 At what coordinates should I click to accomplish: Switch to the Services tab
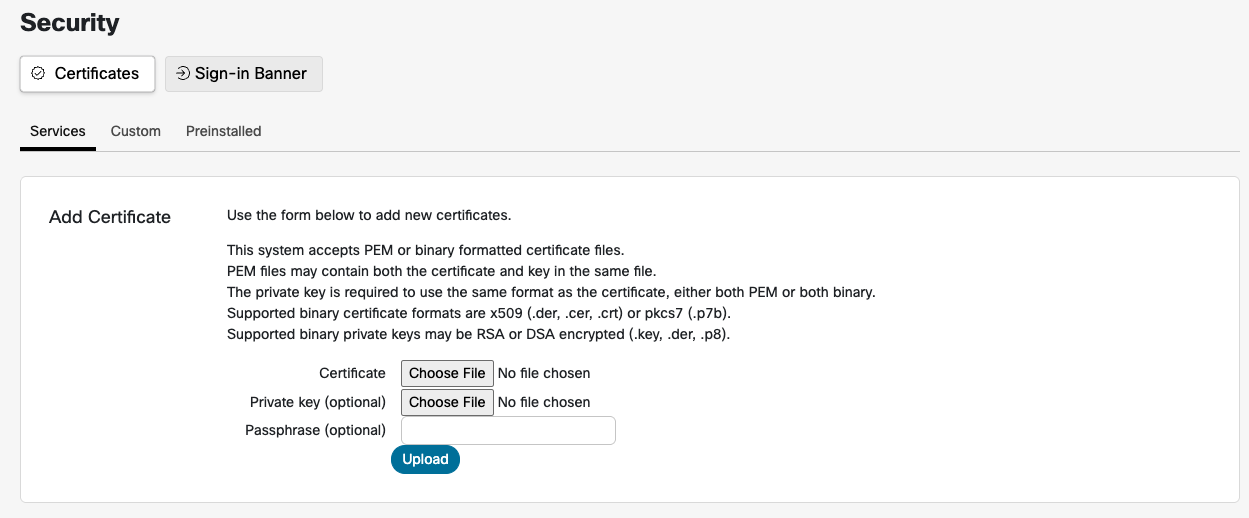(x=58, y=131)
